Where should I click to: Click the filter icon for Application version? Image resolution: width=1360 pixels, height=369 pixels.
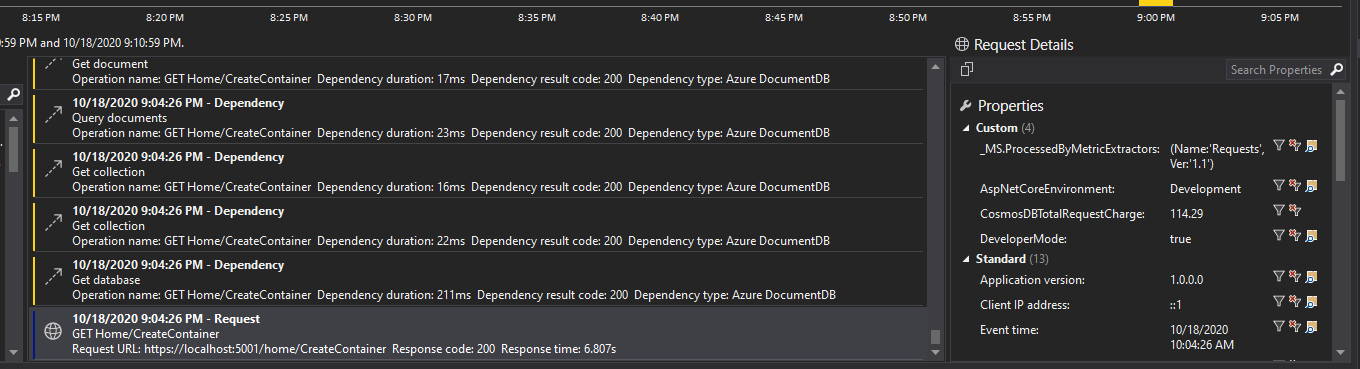1279,276
